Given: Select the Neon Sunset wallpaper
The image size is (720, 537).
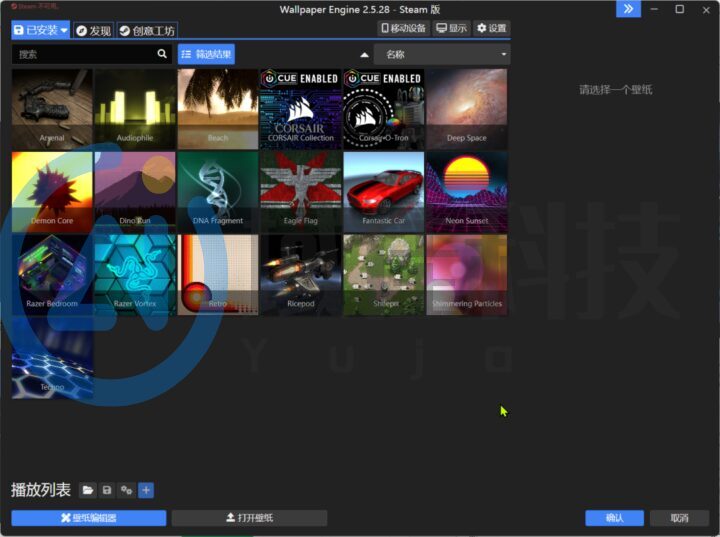Looking at the screenshot, I should coord(467,192).
